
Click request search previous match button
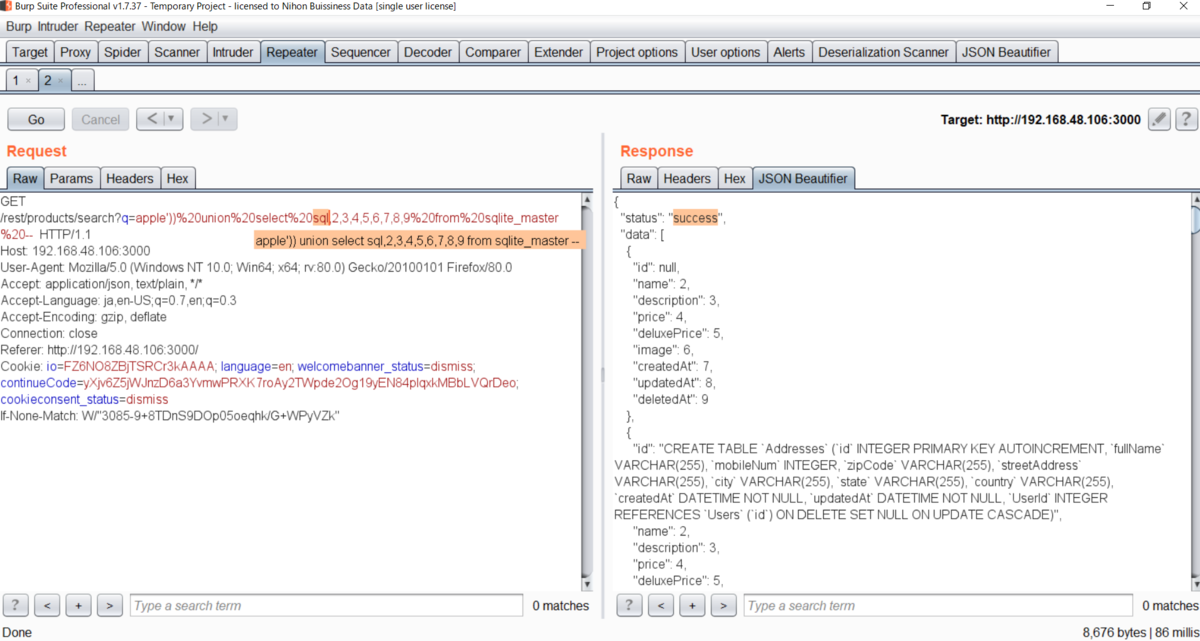pos(47,605)
